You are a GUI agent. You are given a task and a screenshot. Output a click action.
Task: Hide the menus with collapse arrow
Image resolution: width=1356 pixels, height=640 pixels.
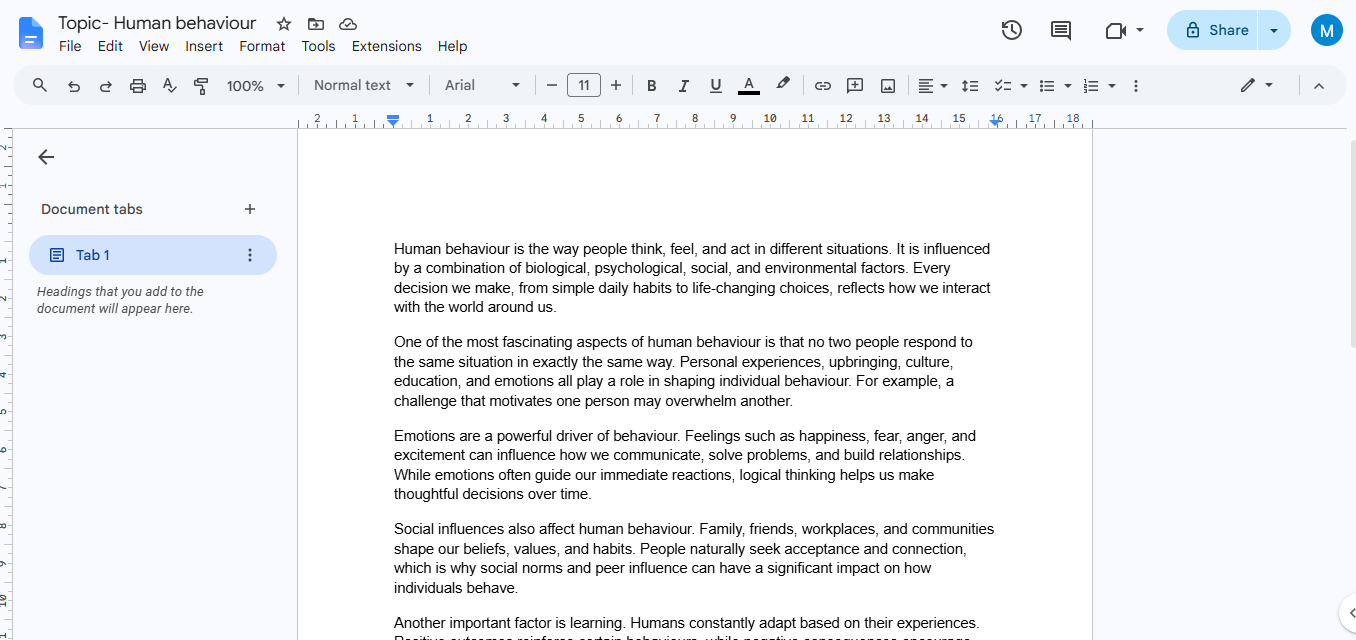1319,86
